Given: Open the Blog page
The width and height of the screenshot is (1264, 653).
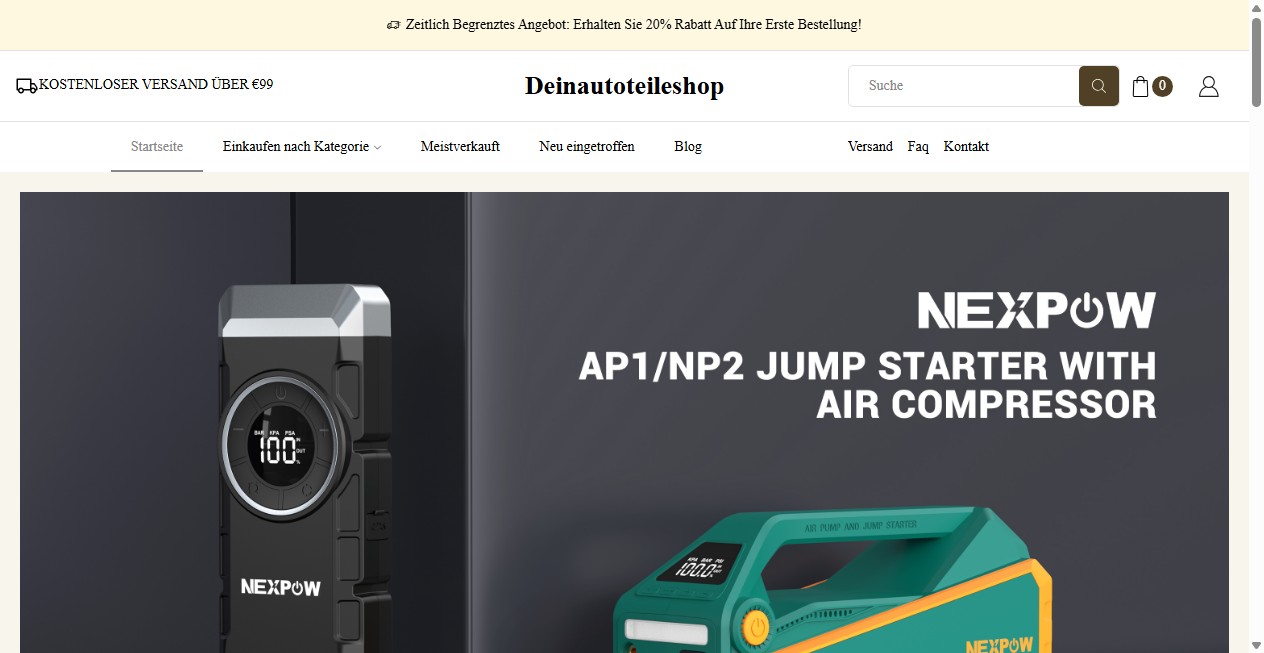Looking at the screenshot, I should point(688,146).
